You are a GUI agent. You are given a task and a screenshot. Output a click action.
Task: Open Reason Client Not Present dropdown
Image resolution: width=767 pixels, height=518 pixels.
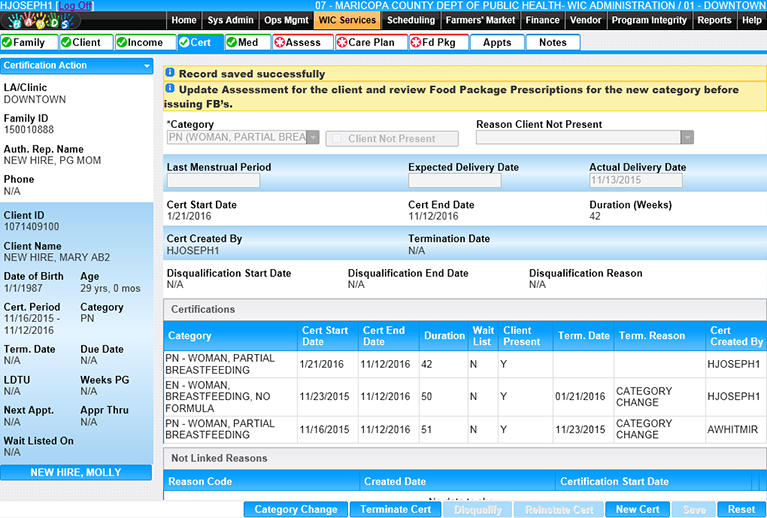pos(686,138)
